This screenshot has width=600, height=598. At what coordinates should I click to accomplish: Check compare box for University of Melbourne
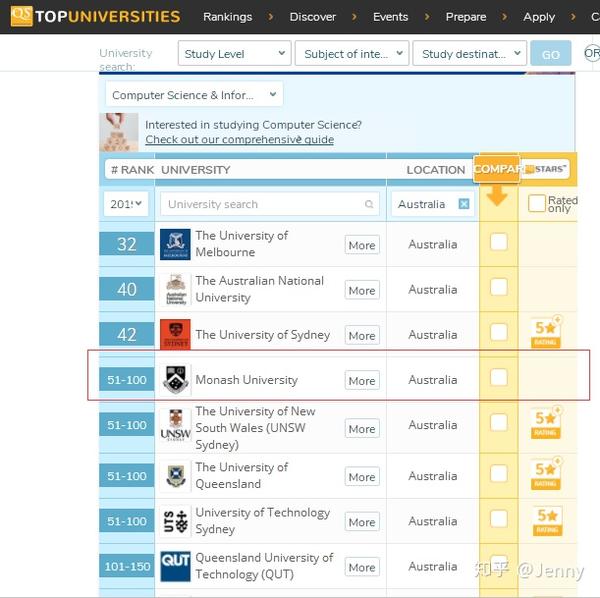[x=499, y=242]
